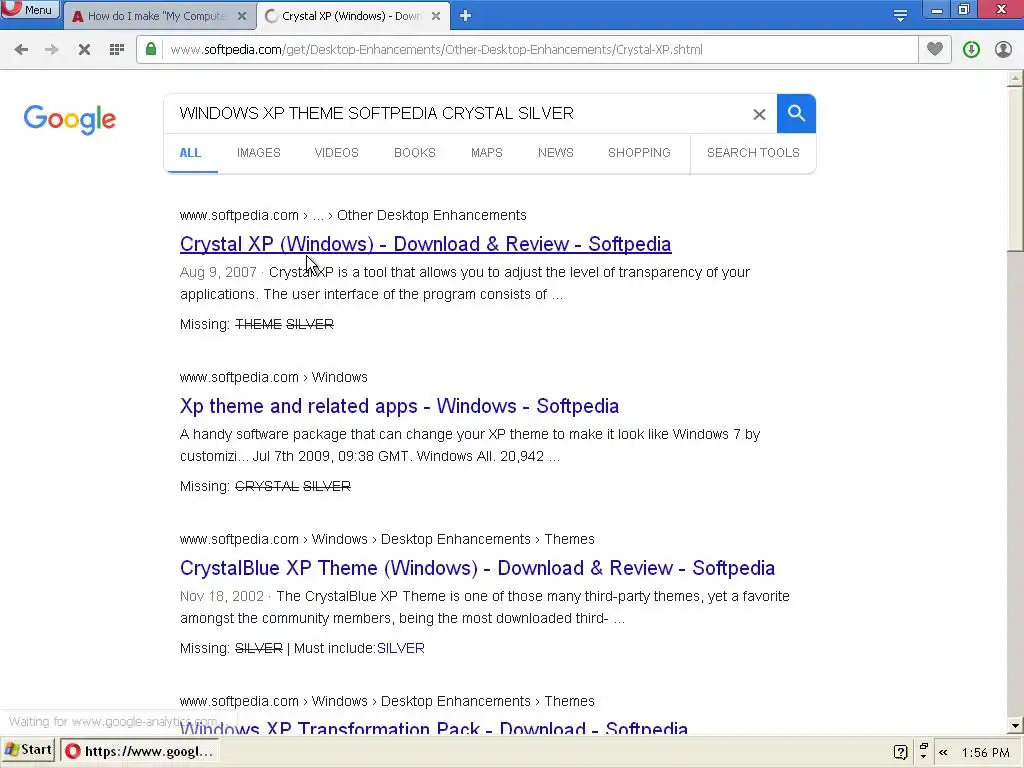Switch to the SHOPPING search tab

tap(639, 153)
